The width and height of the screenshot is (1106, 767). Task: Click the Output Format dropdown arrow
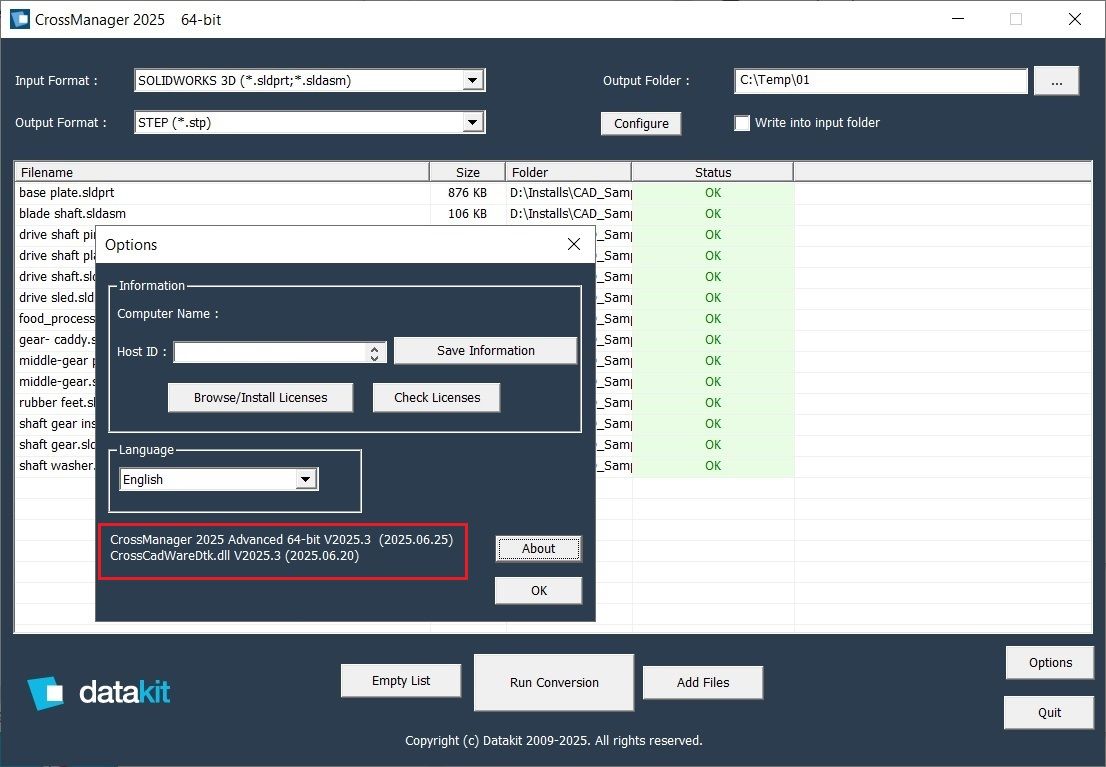tap(471, 123)
